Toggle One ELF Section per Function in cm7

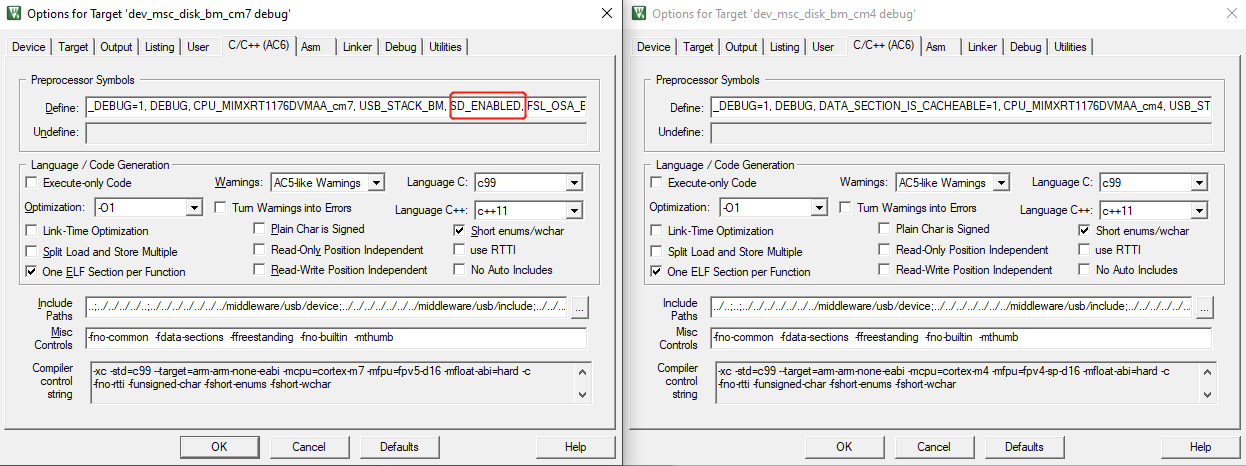tap(32, 272)
